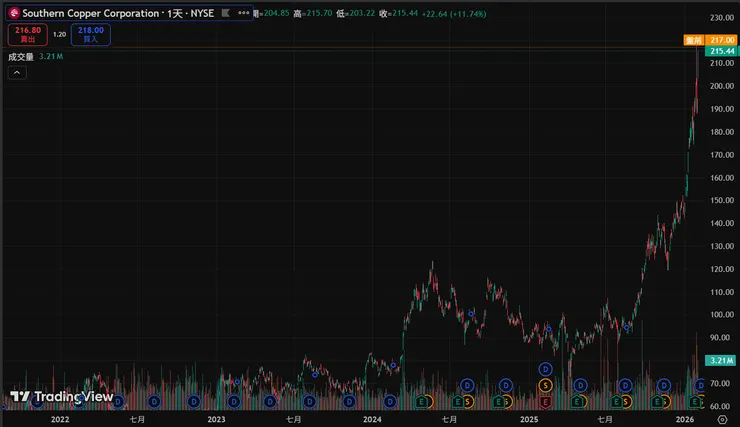
Task: Click the green 3.21M volume axis label
Action: [x=721, y=360]
